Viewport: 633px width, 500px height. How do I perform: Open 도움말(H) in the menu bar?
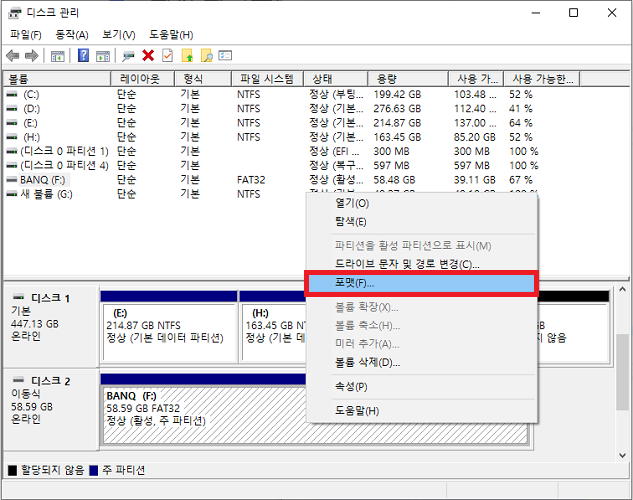(171, 35)
